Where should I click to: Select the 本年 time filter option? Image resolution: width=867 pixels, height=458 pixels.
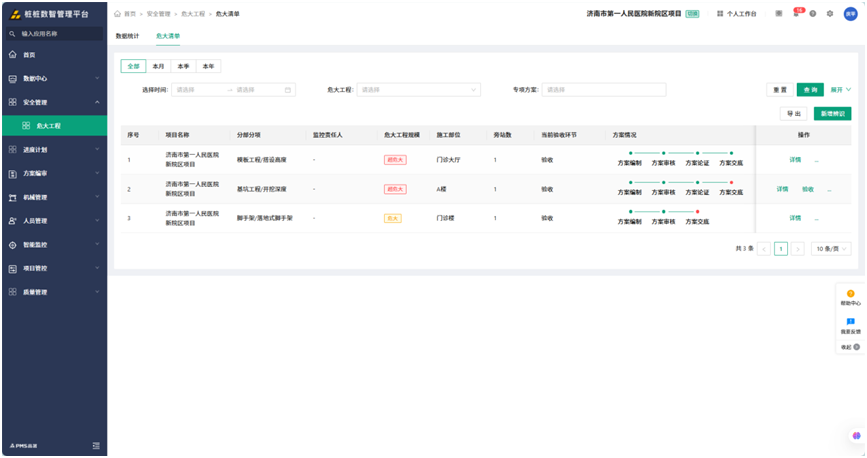208,66
